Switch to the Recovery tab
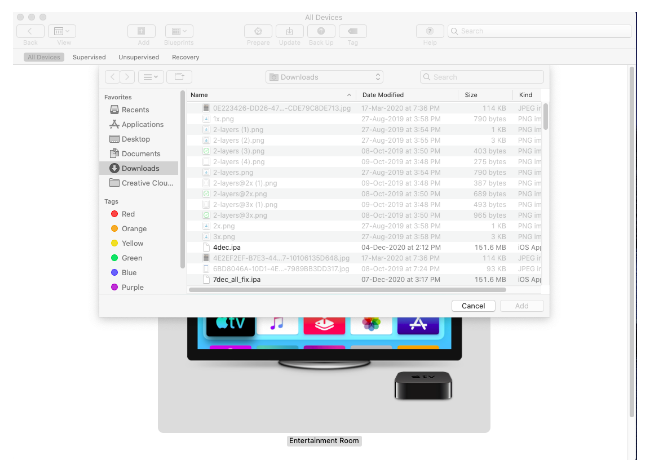The height and width of the screenshot is (465, 653). (x=185, y=57)
